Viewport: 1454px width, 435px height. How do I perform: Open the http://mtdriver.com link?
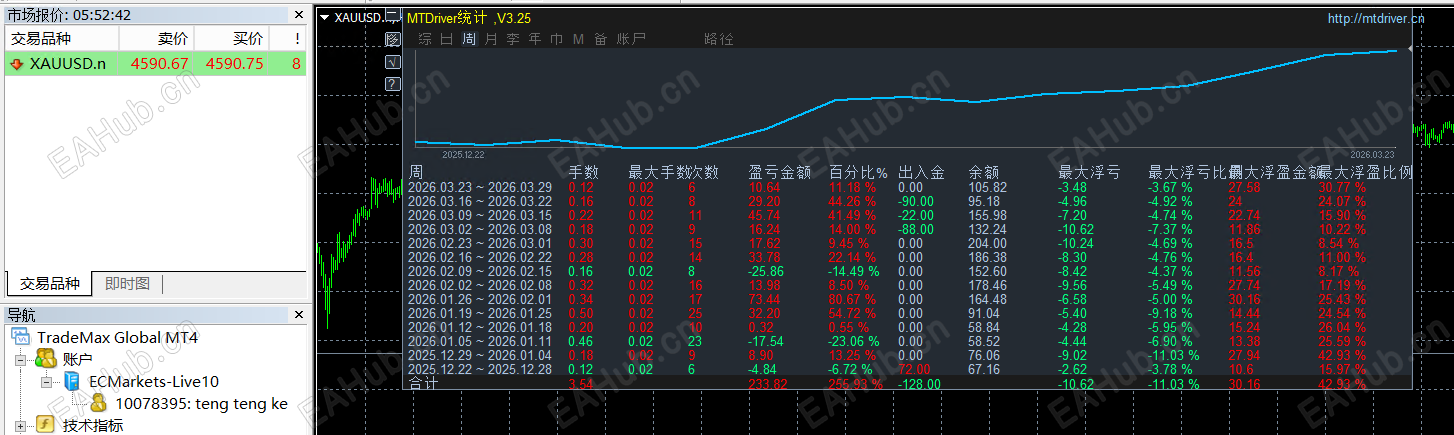pos(1375,18)
